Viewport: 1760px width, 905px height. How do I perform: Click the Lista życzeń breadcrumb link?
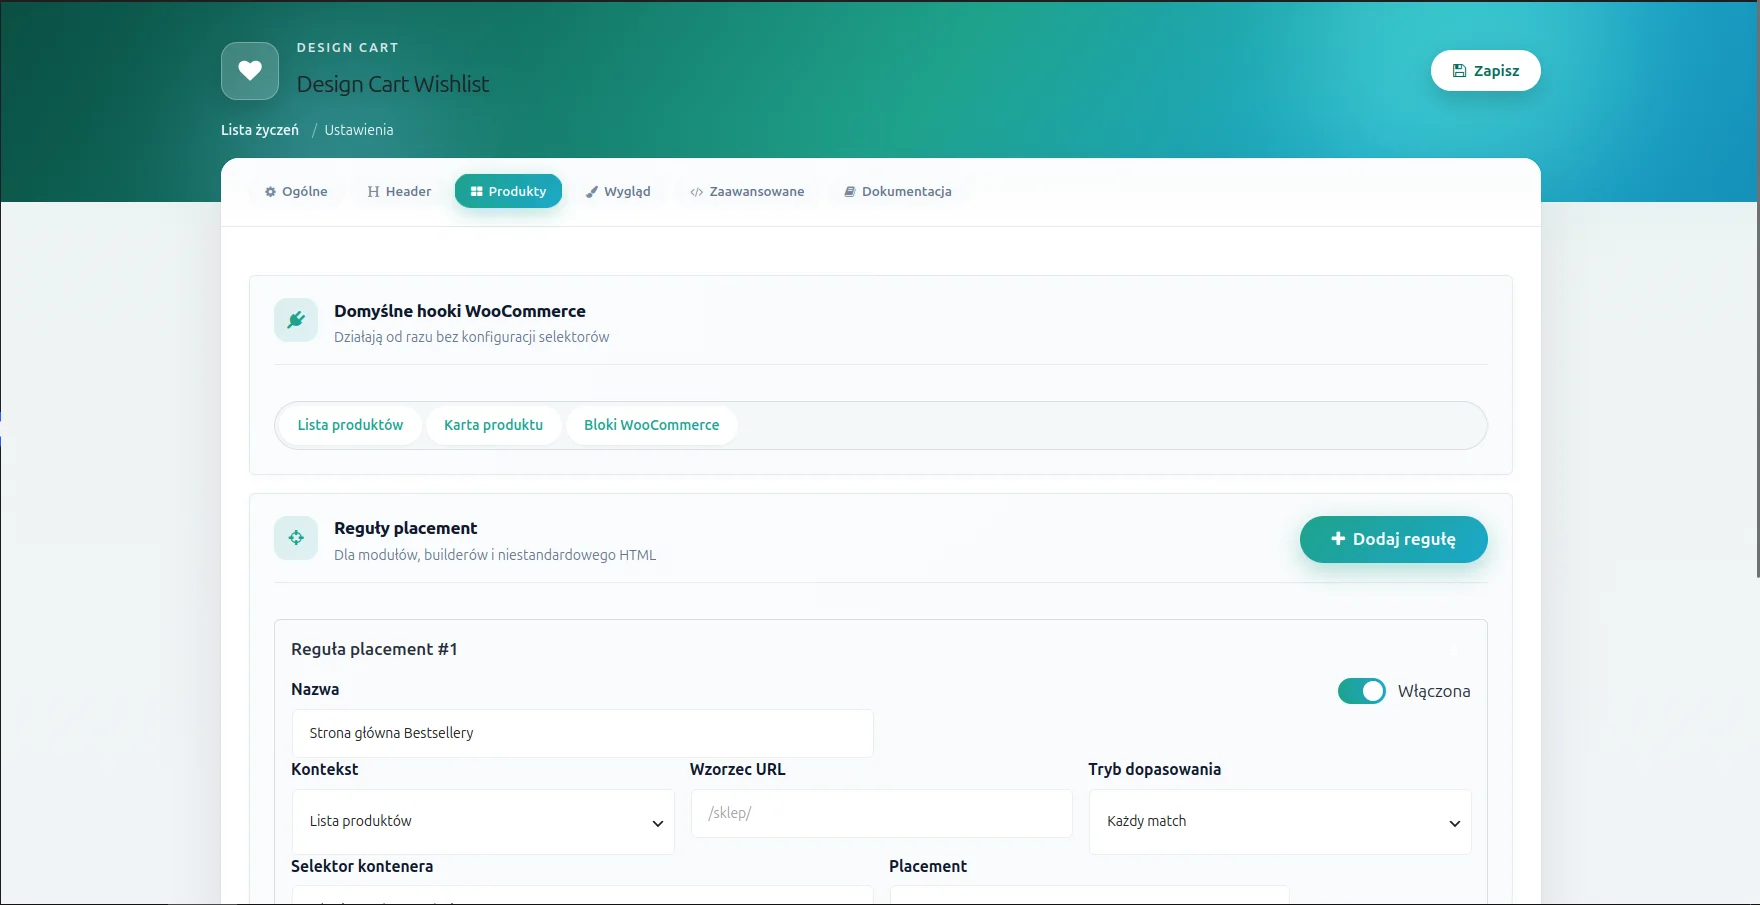pyautogui.click(x=260, y=130)
